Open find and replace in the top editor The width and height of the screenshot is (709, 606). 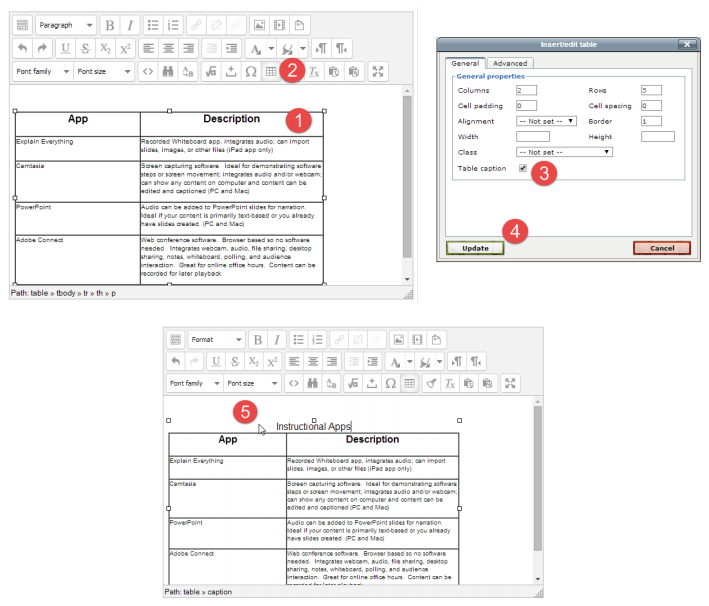coord(168,71)
